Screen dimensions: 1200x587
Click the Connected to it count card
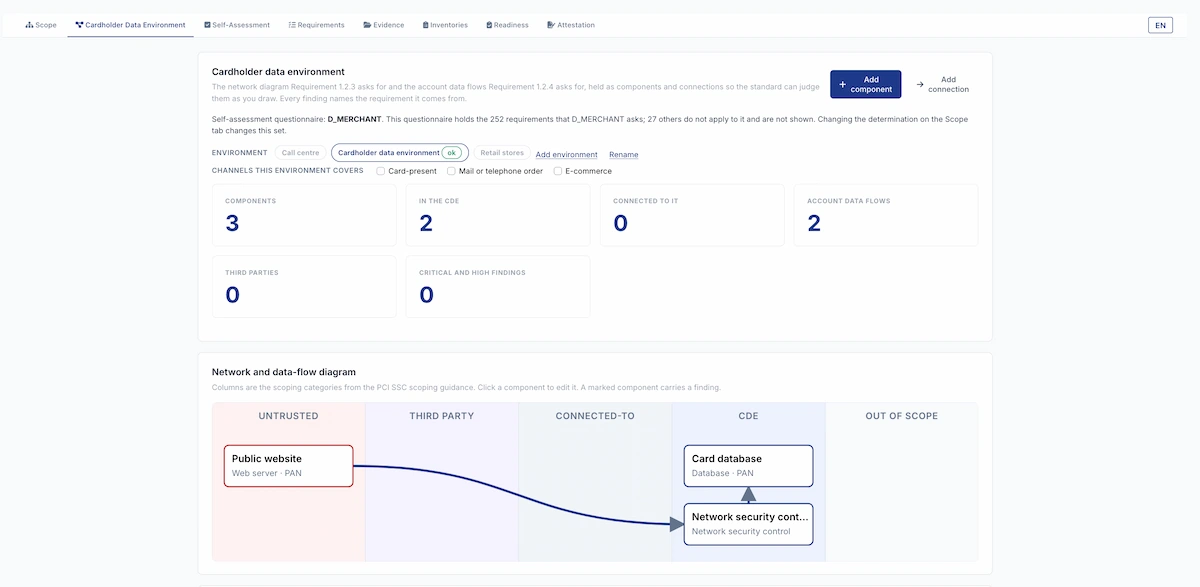[x=692, y=215]
